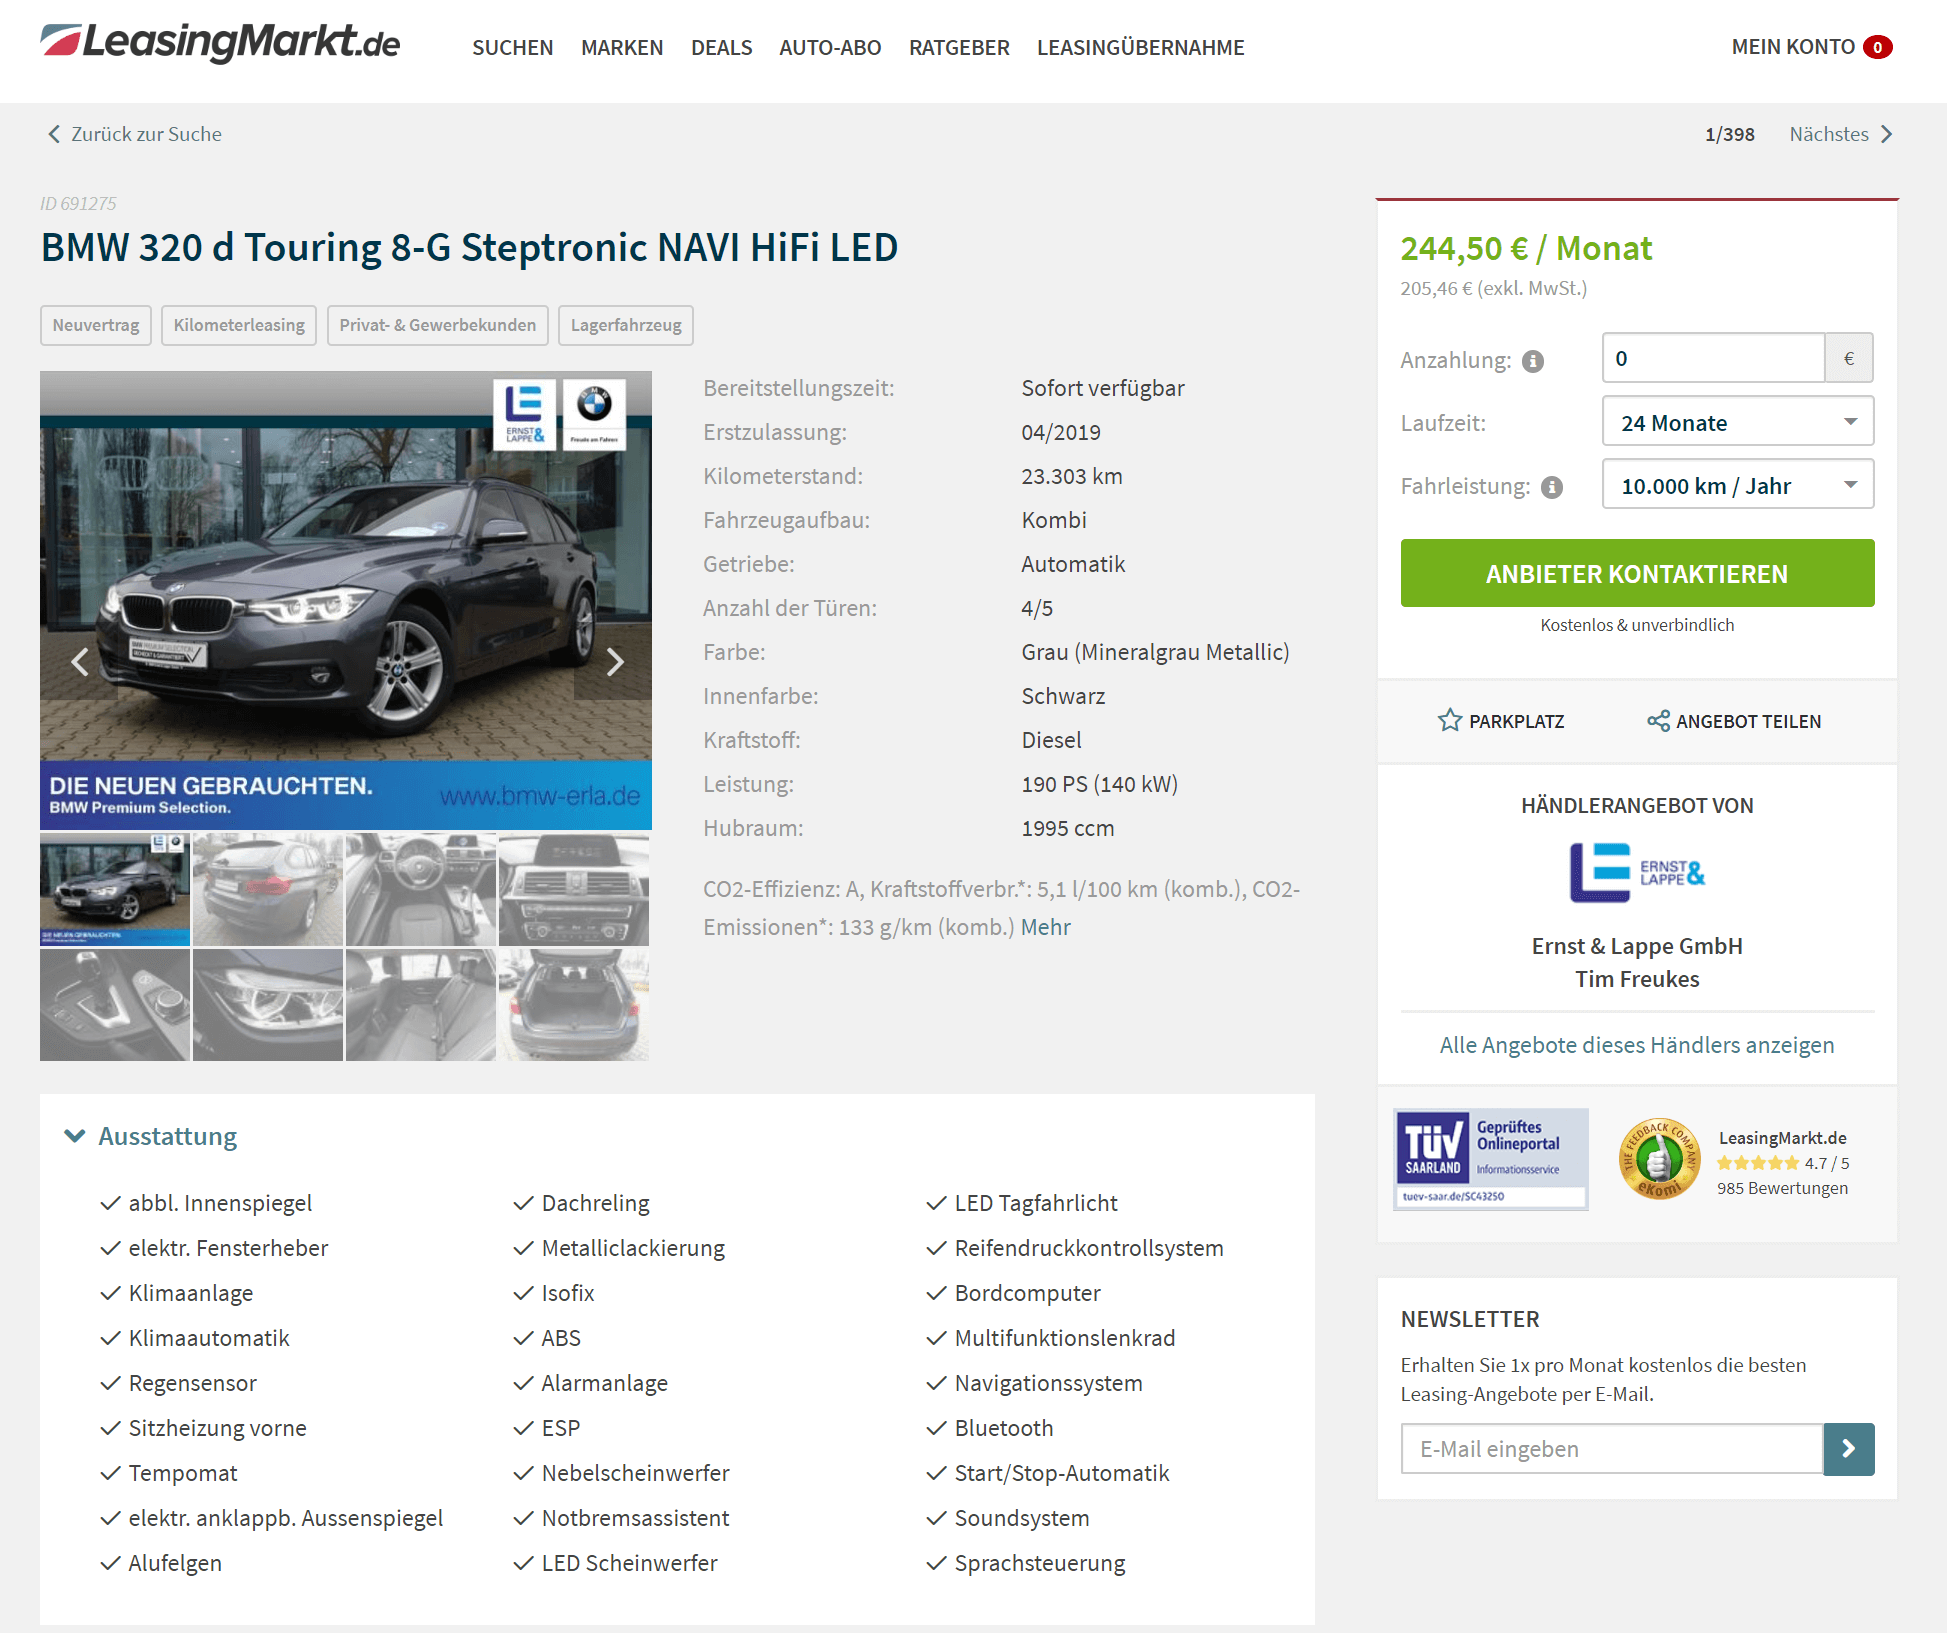Open the main BMW 320d photo
This screenshot has height=1633, width=1947.
345,600
